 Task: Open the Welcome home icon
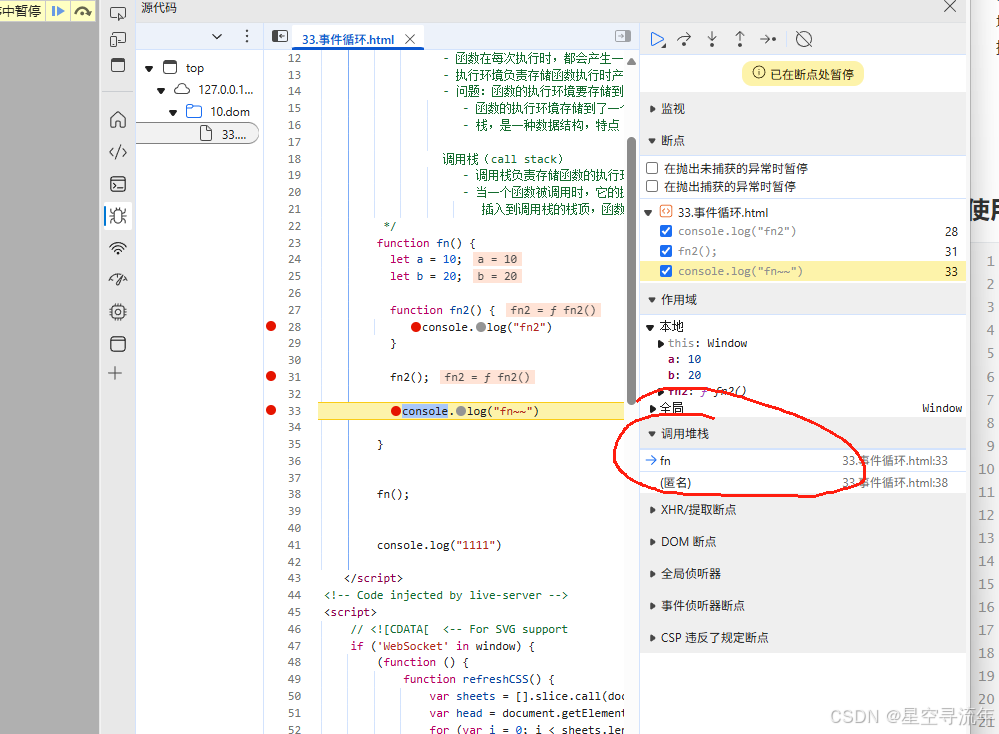pos(118,120)
